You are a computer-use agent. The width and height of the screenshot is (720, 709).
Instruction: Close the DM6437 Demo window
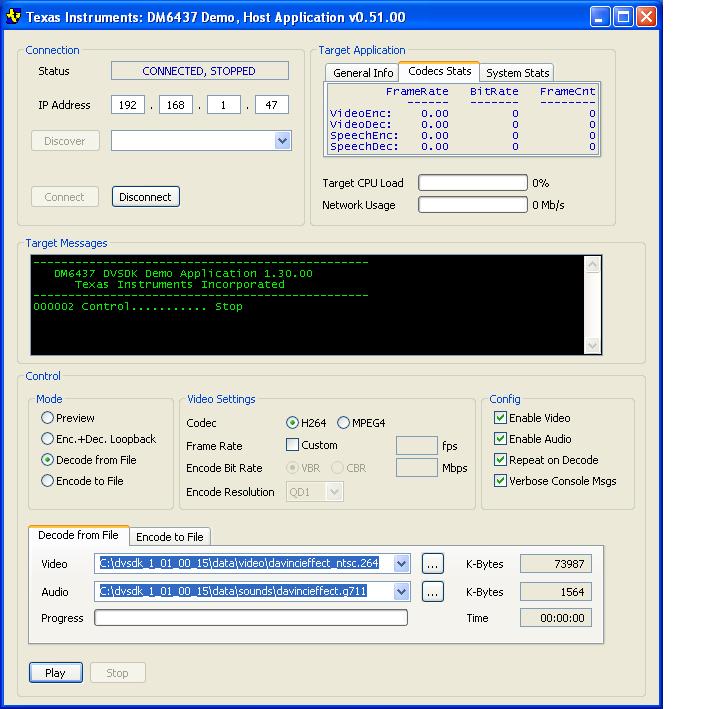647,17
